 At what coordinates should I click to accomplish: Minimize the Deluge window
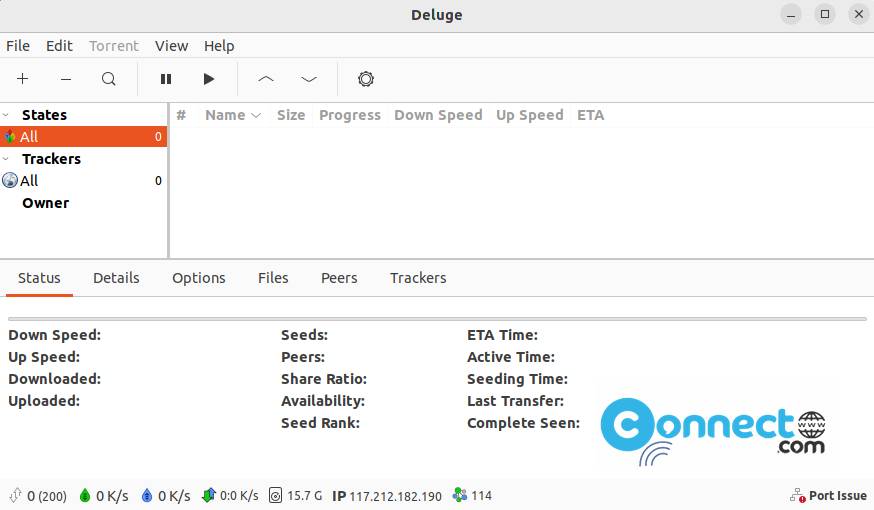790,14
